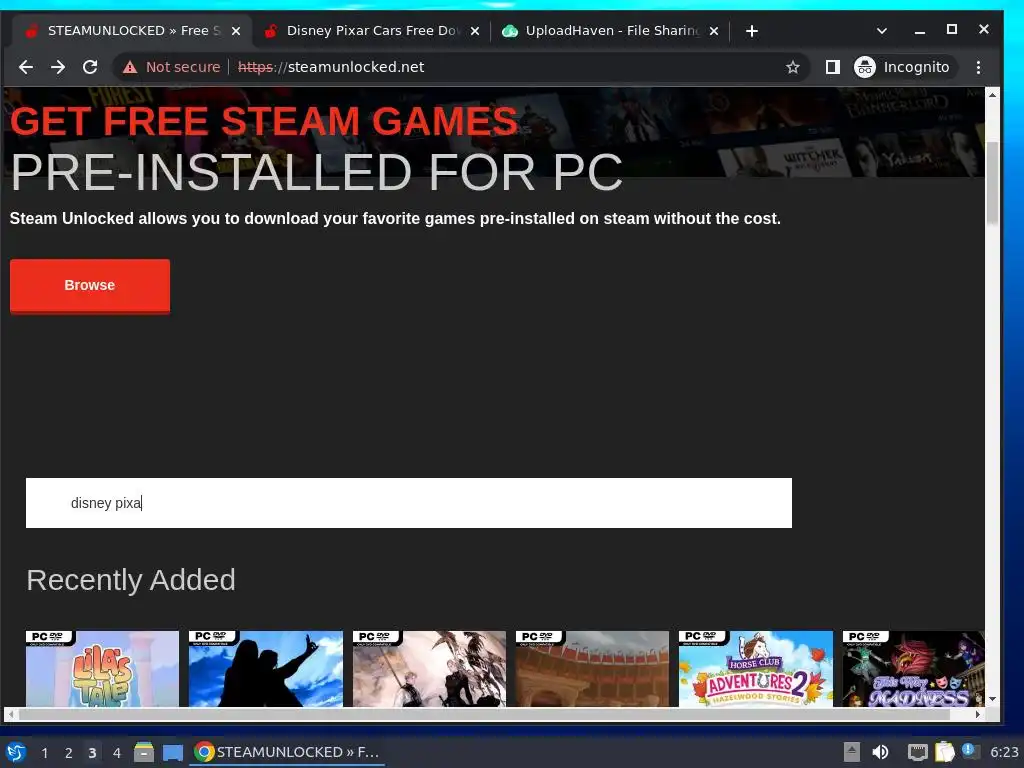The height and width of the screenshot is (768, 1024).
Task: Reload the steamunlocked page
Action: click(90, 67)
